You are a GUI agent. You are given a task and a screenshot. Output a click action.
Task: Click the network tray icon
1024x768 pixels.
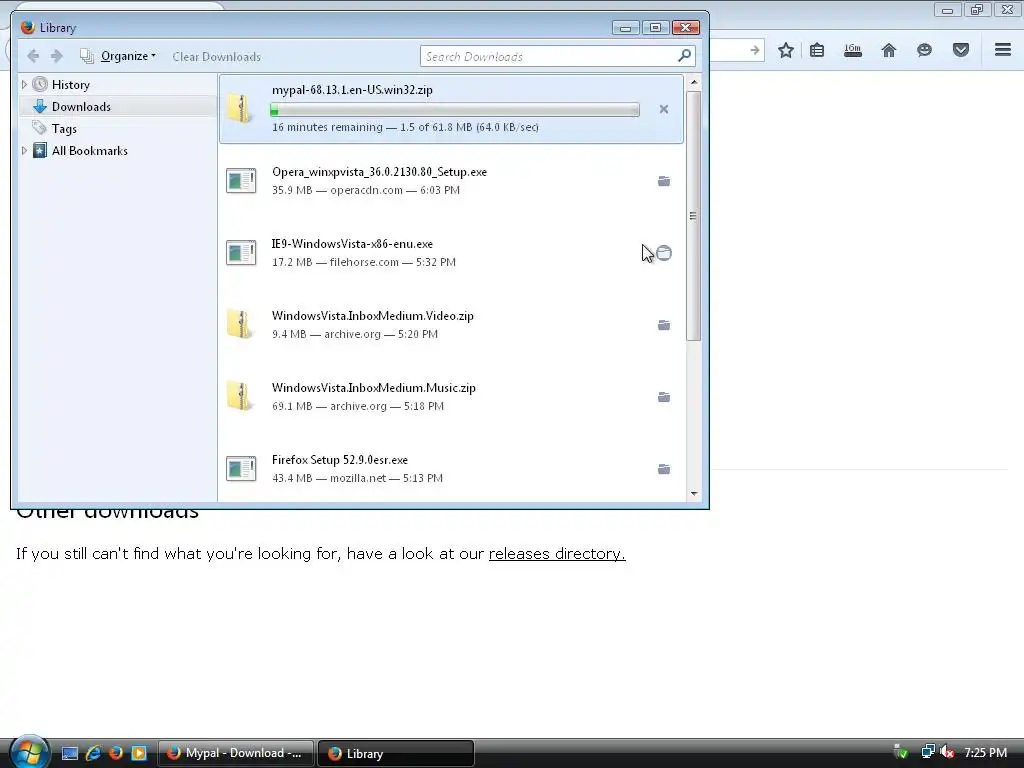(x=927, y=752)
